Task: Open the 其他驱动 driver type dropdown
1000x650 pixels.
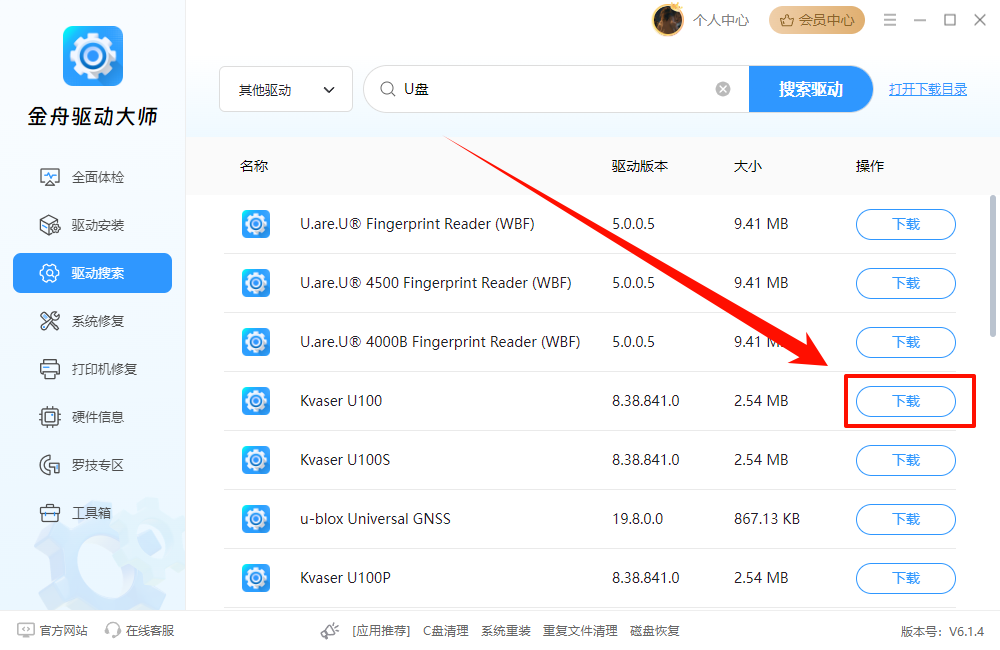Action: 286,89
